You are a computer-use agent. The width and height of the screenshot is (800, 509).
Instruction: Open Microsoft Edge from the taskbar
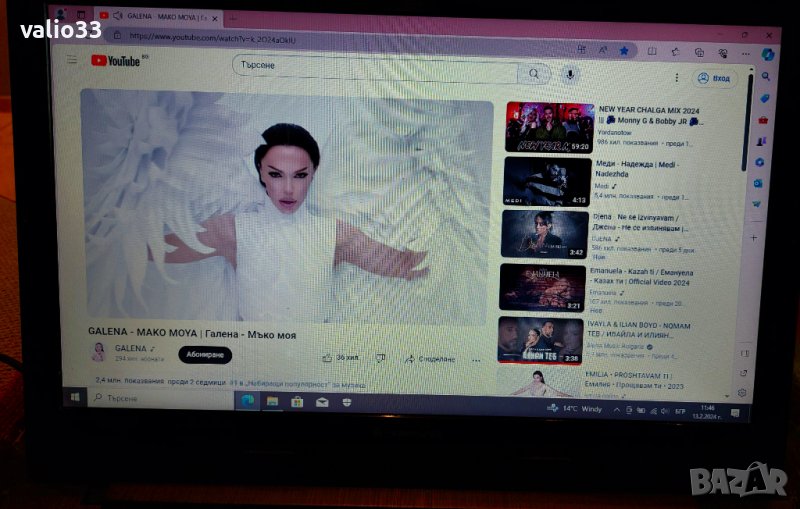point(246,400)
